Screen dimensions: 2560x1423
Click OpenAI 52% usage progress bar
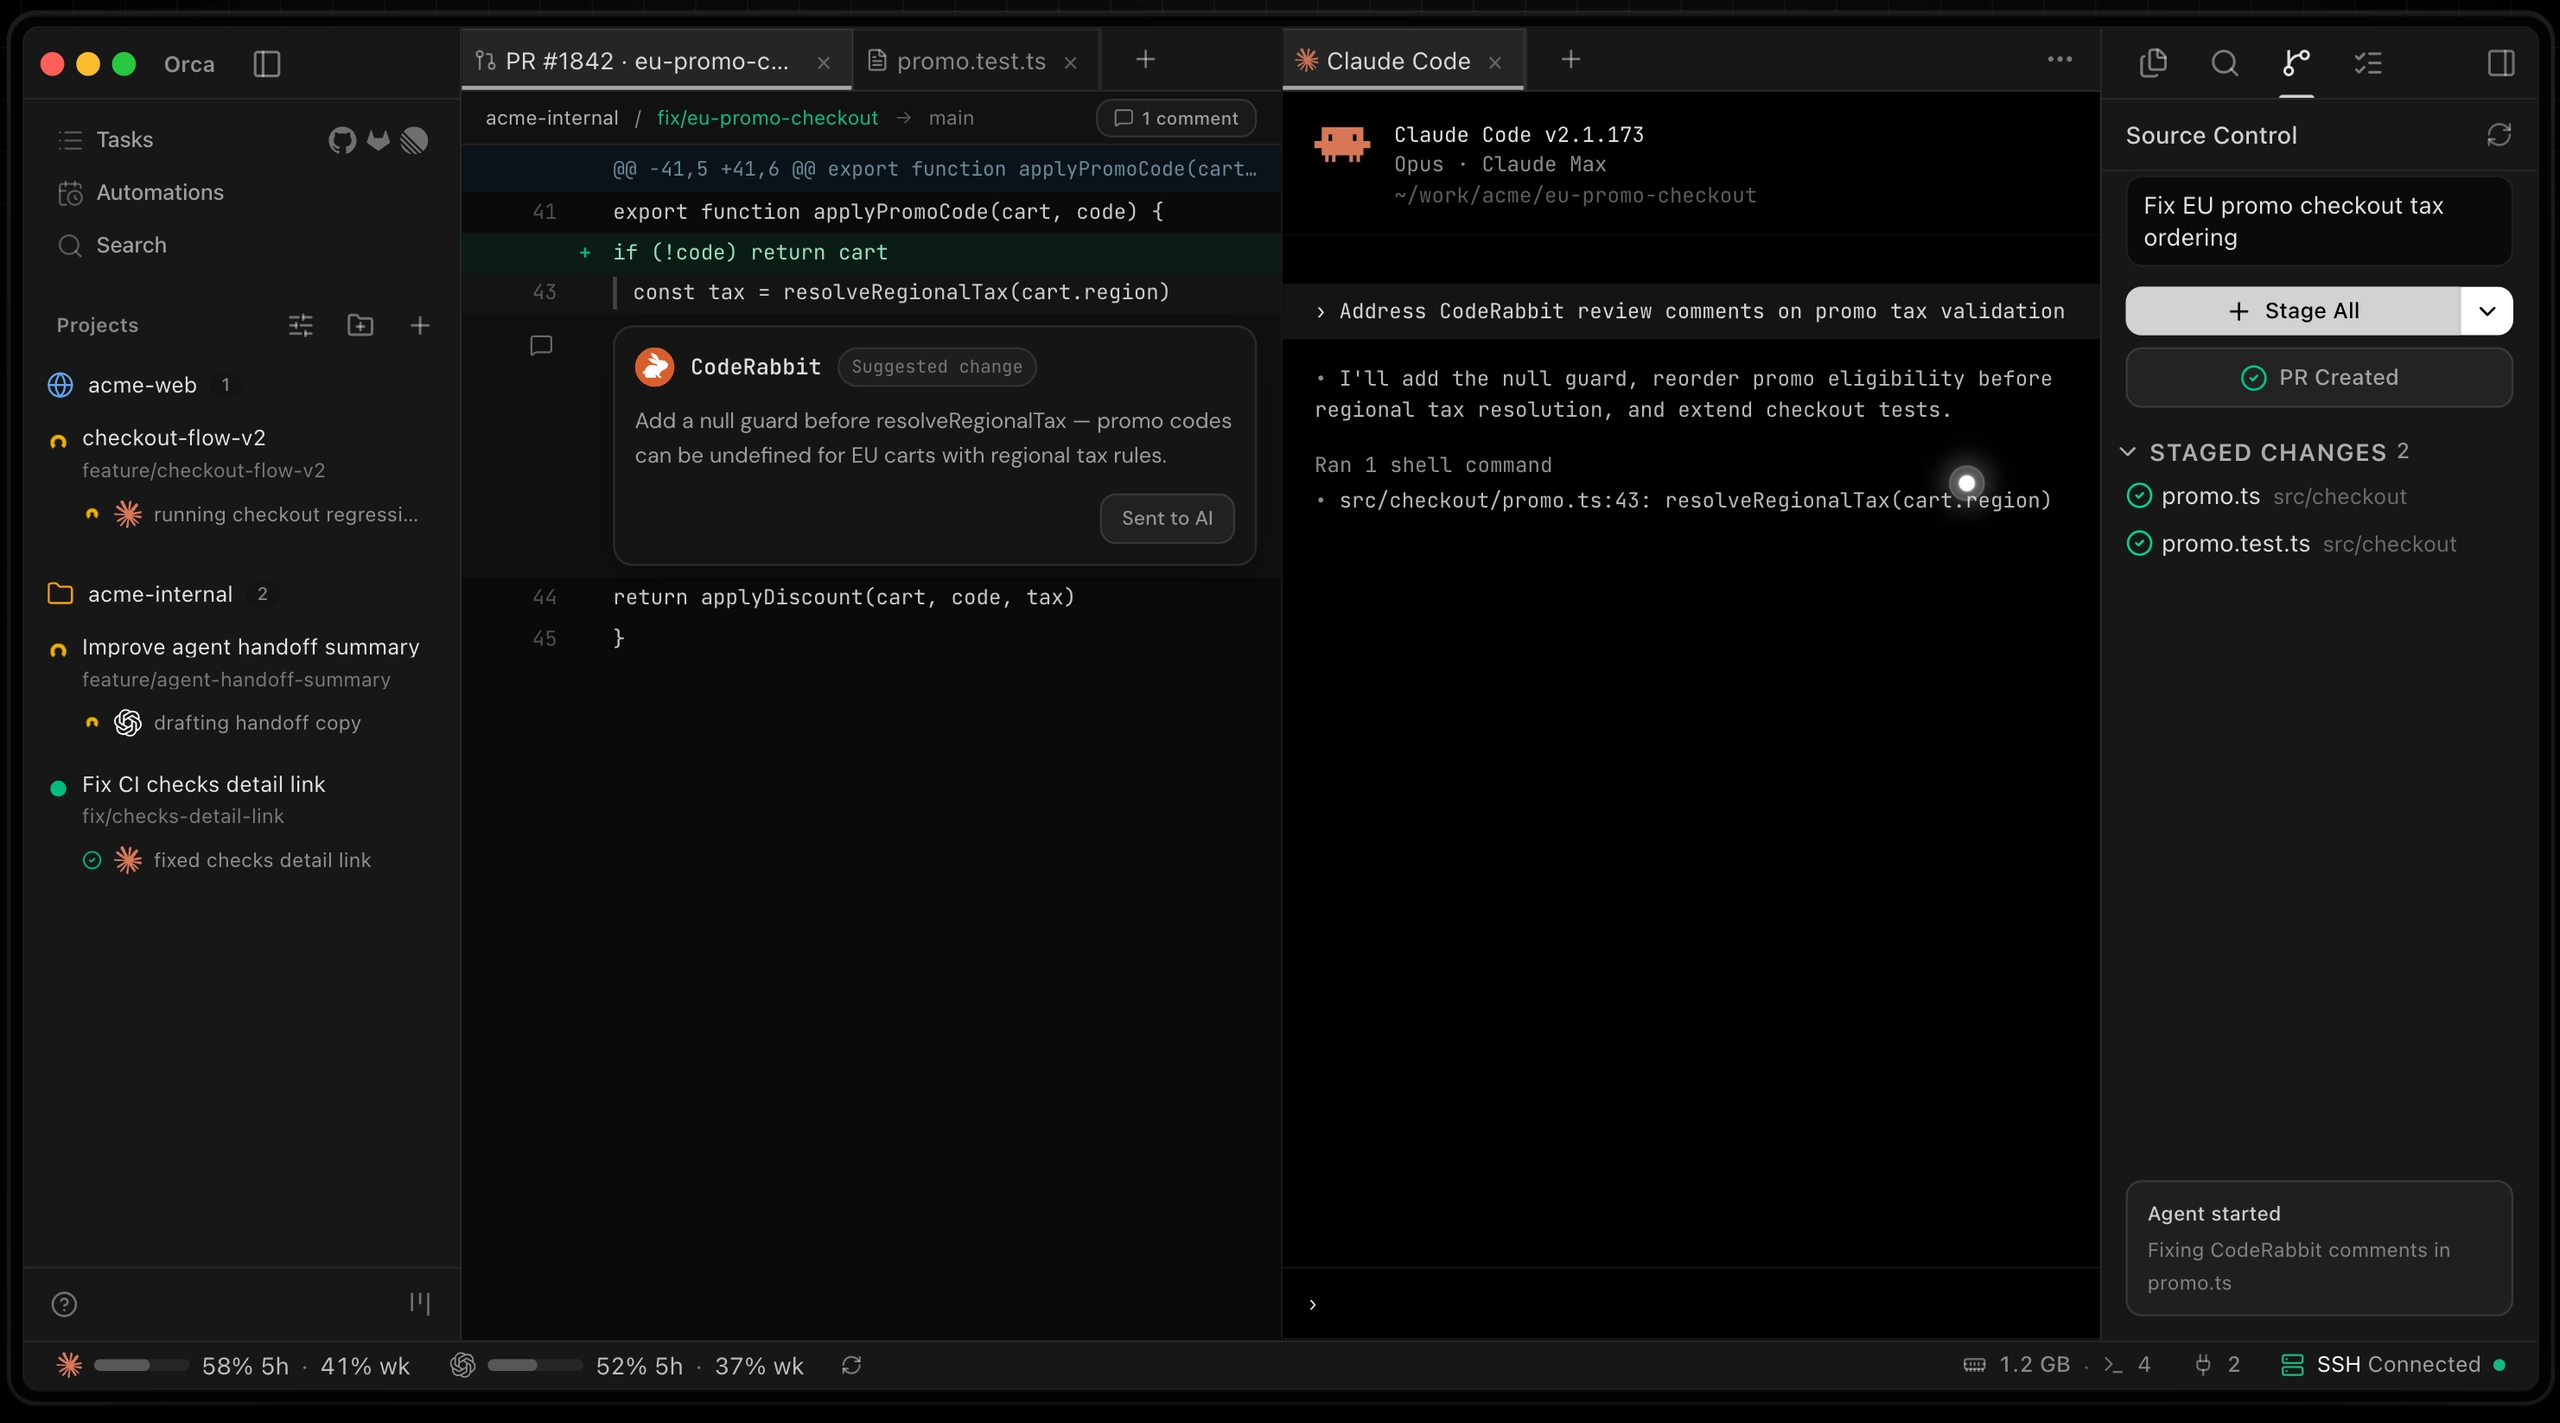pos(535,1365)
